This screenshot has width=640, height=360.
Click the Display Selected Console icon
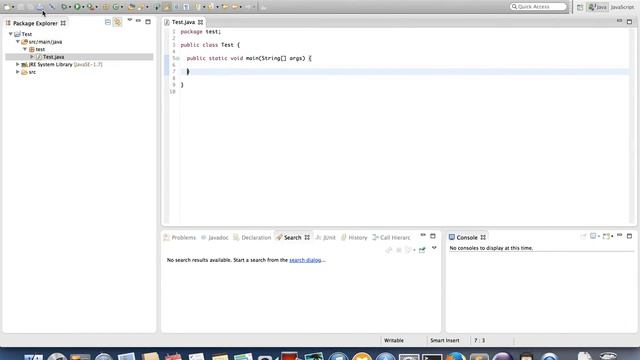pos(593,236)
